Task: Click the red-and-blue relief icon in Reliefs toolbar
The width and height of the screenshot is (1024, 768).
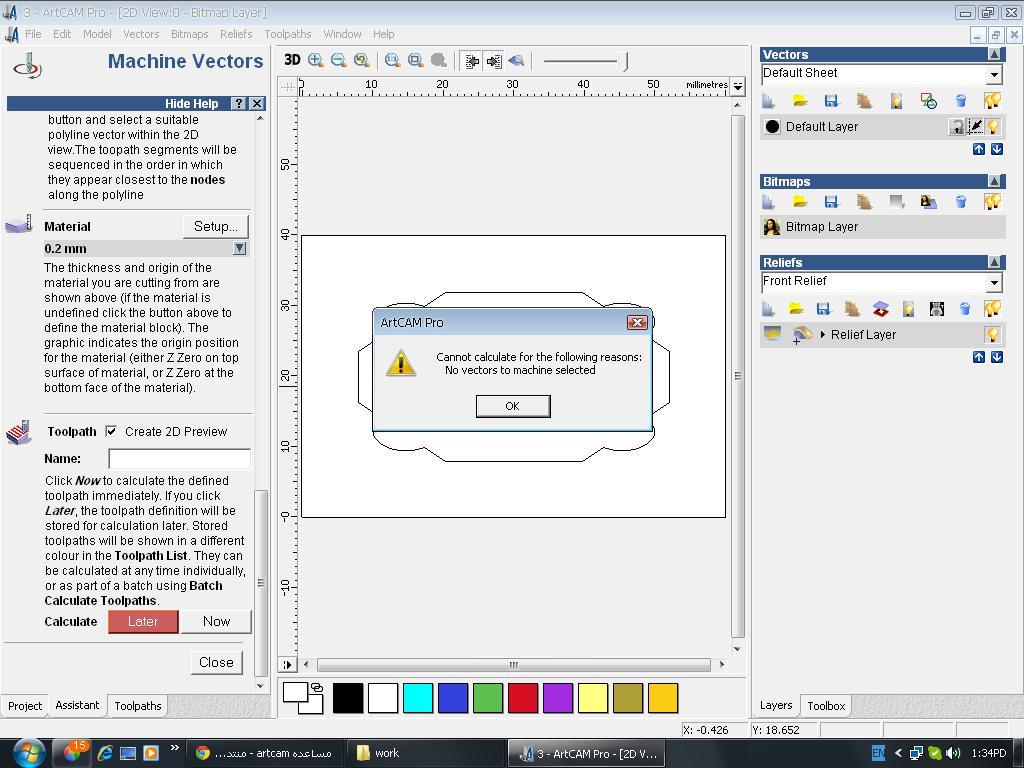Action: click(x=880, y=308)
